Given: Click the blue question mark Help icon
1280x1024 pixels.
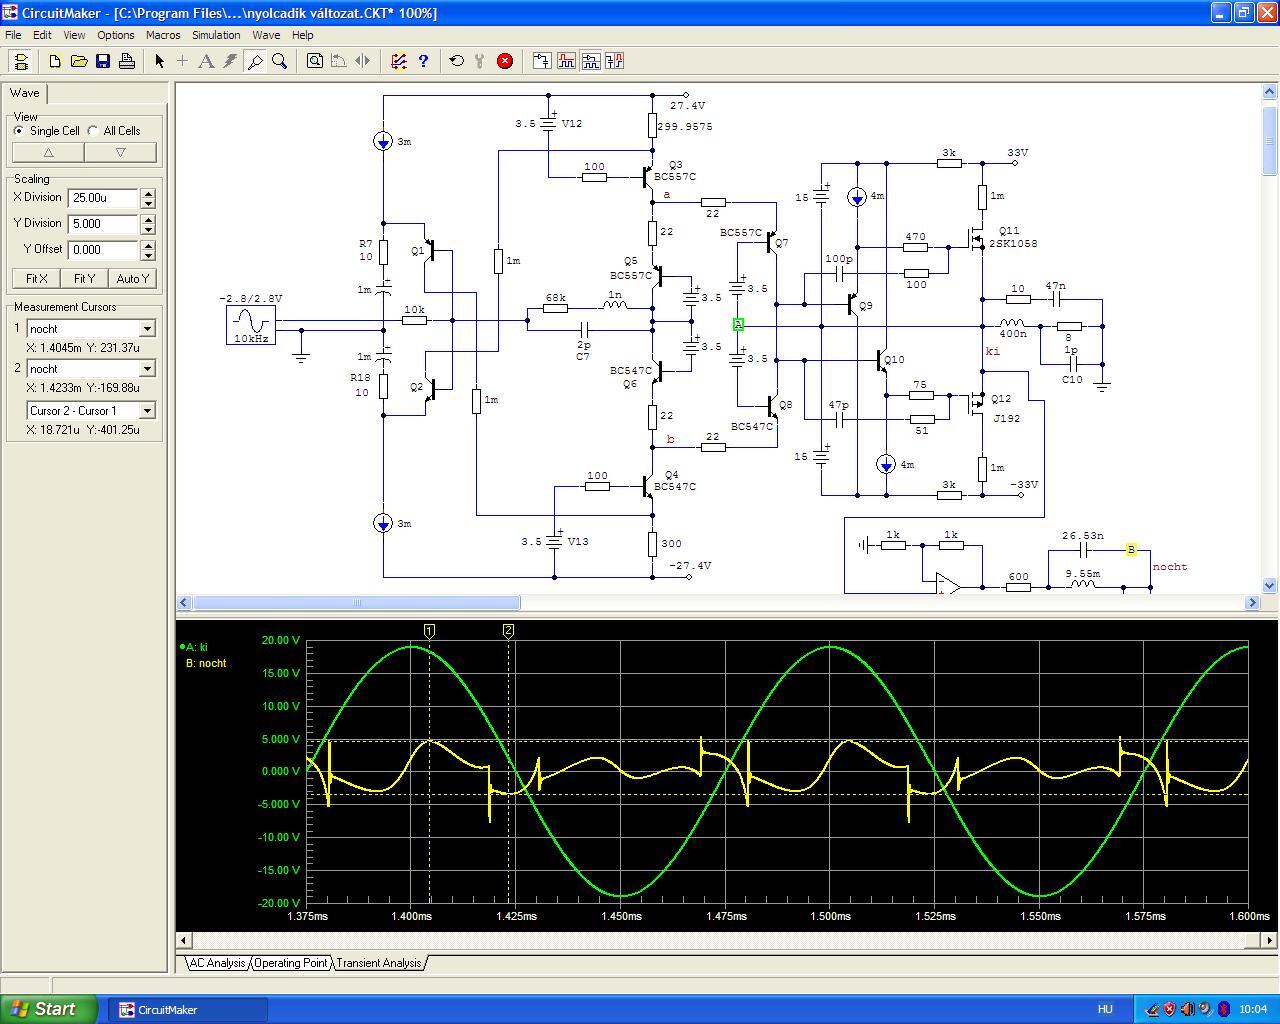Looking at the screenshot, I should pos(423,61).
